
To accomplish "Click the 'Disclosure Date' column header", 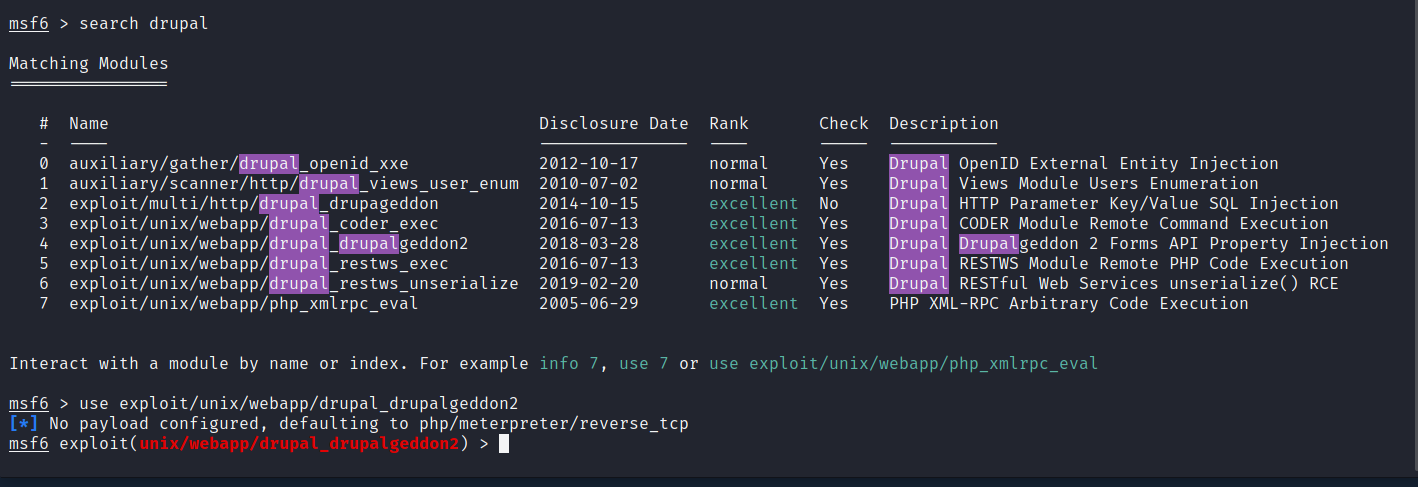I will point(613,124).
